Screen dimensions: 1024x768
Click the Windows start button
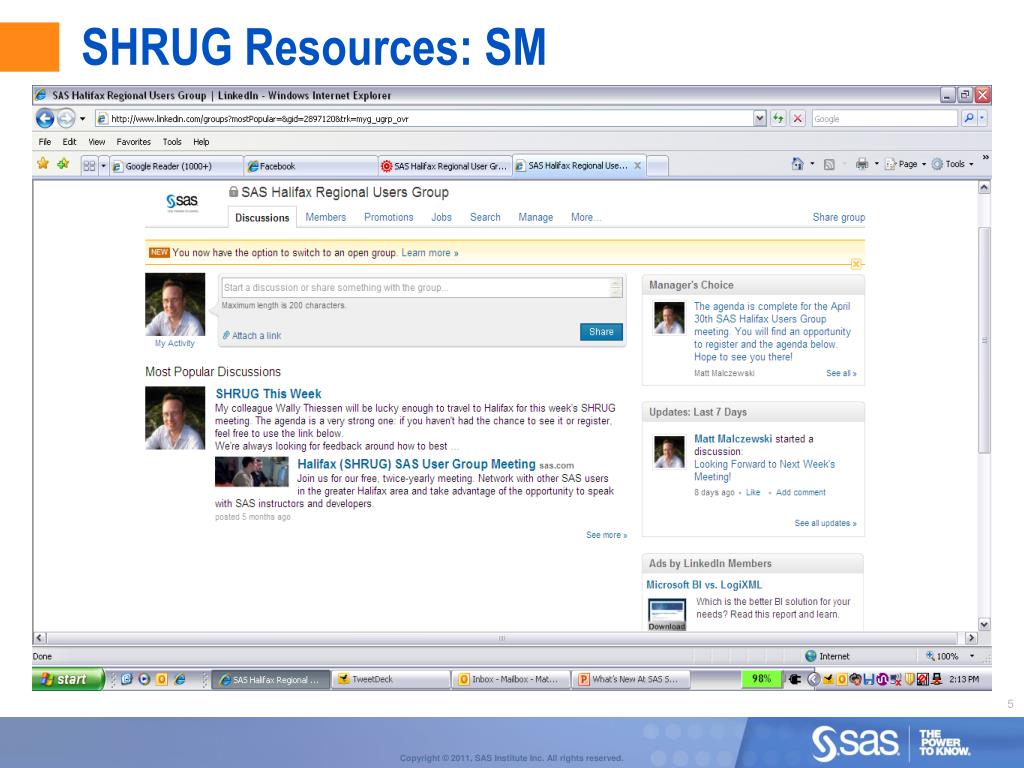(68, 679)
